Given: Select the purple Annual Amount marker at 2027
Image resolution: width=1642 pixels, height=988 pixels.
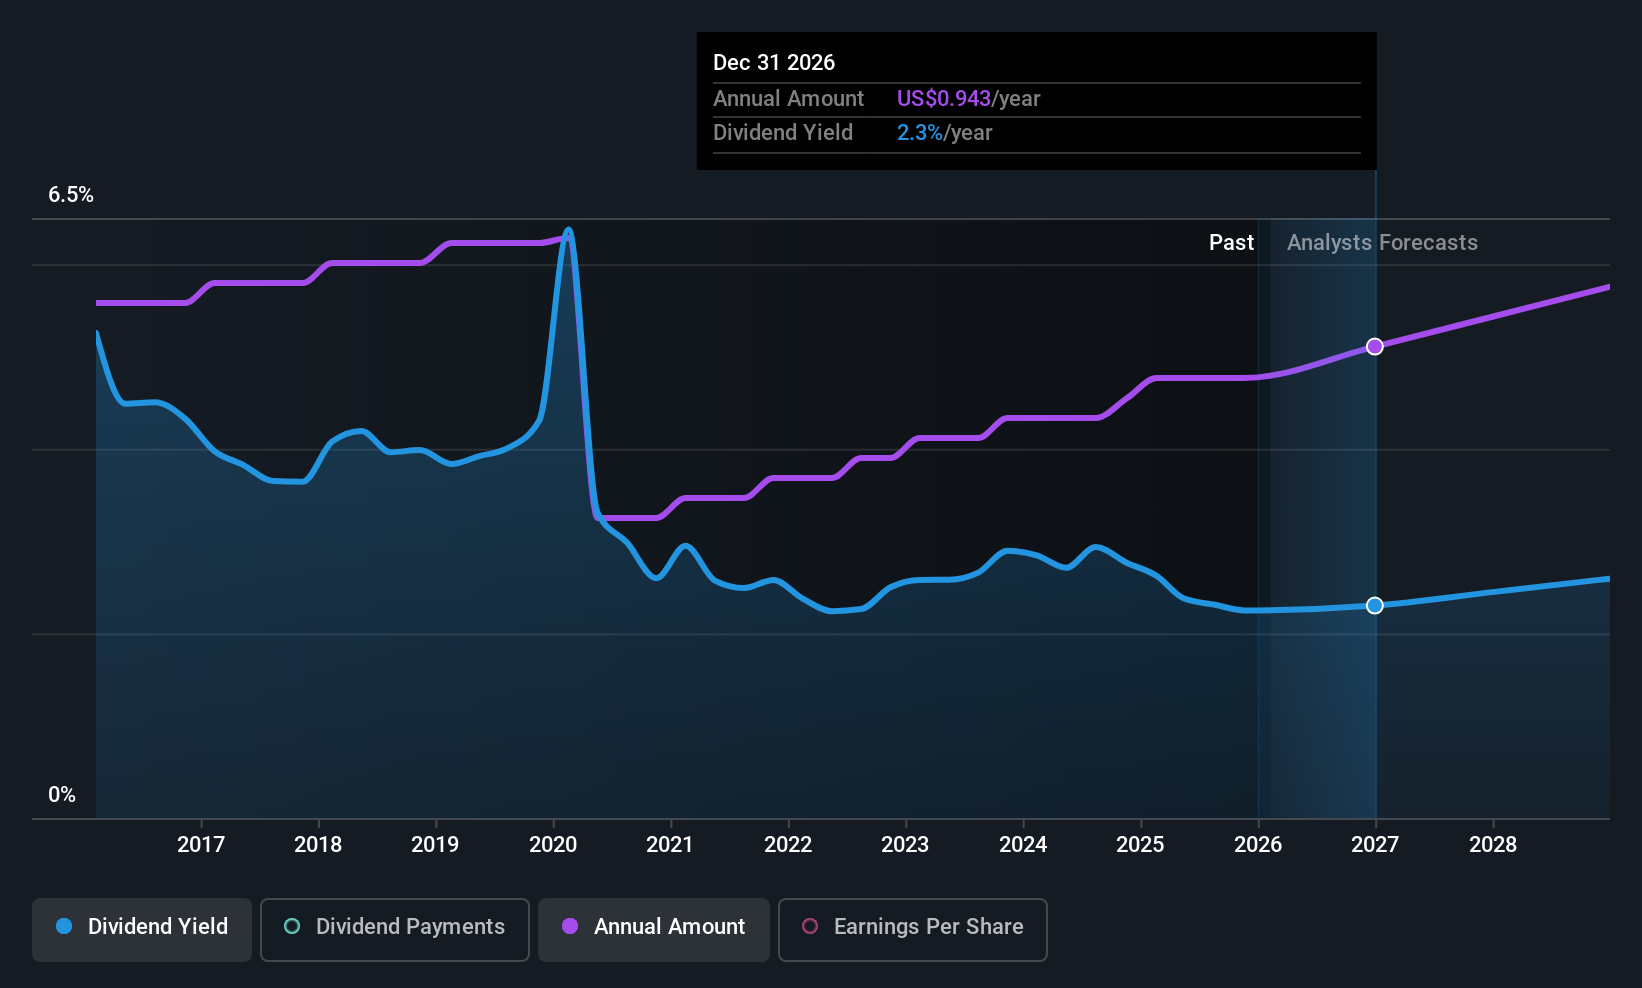Looking at the screenshot, I should tap(1375, 346).
